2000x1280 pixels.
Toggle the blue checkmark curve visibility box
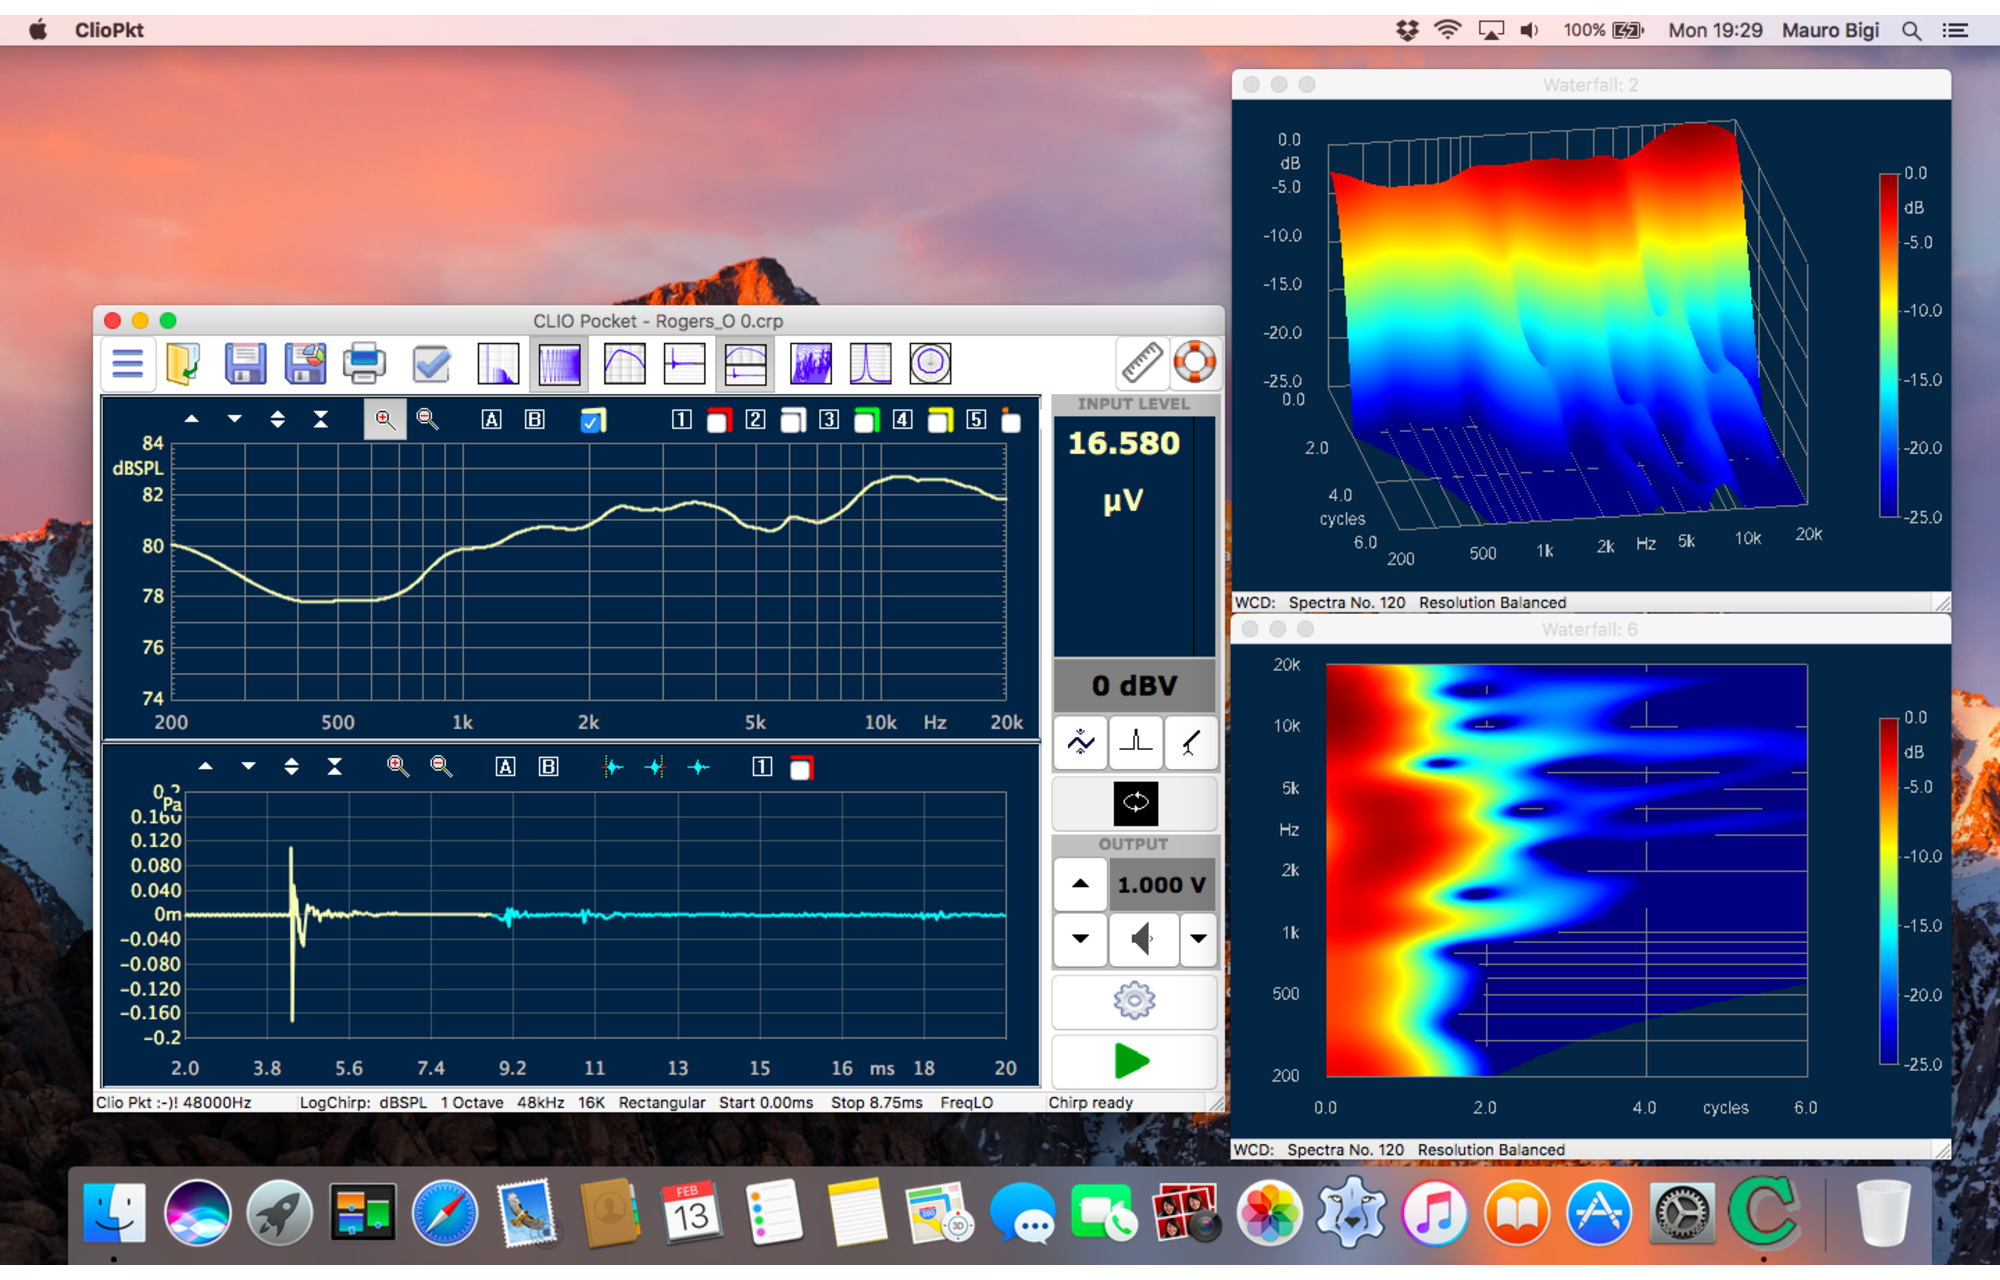pos(592,421)
